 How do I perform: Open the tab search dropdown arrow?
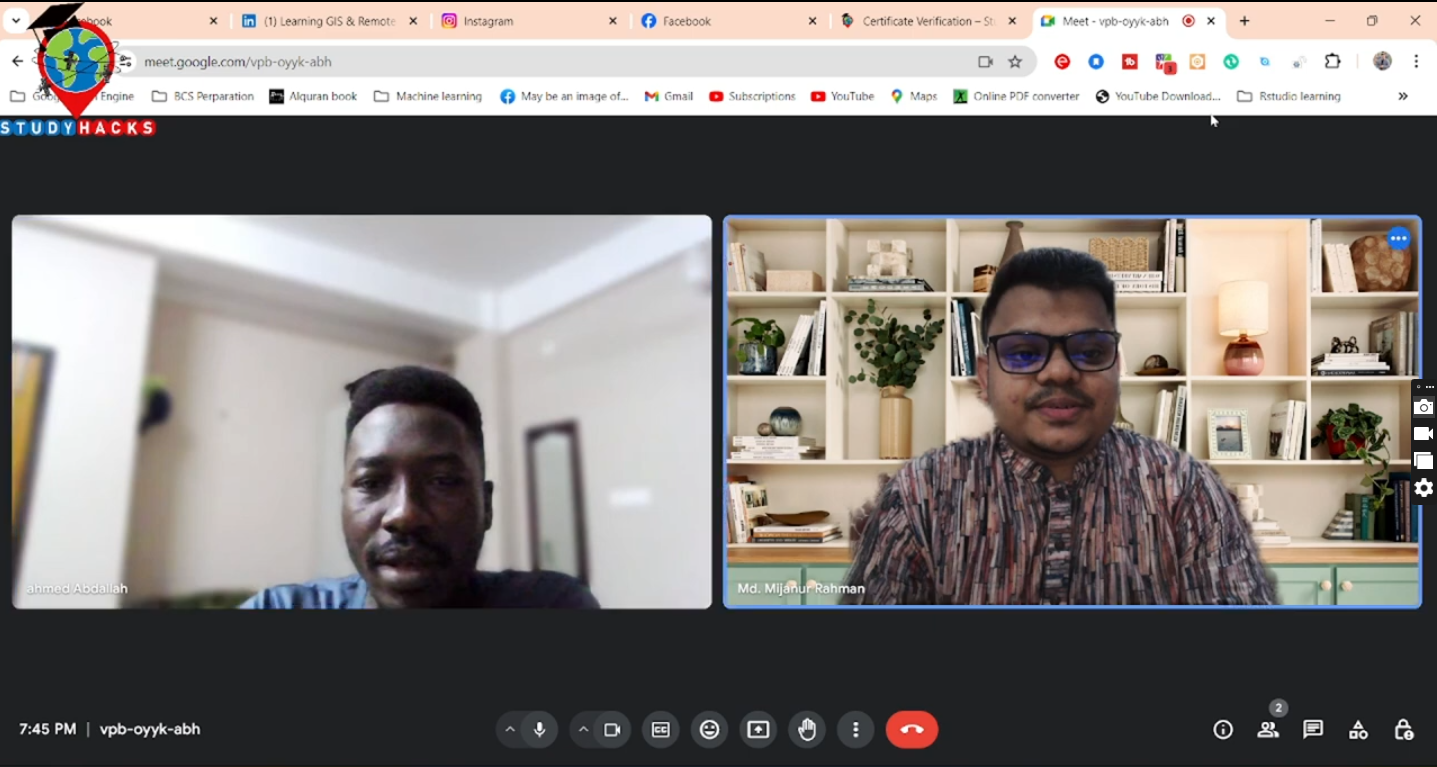[x=16, y=21]
